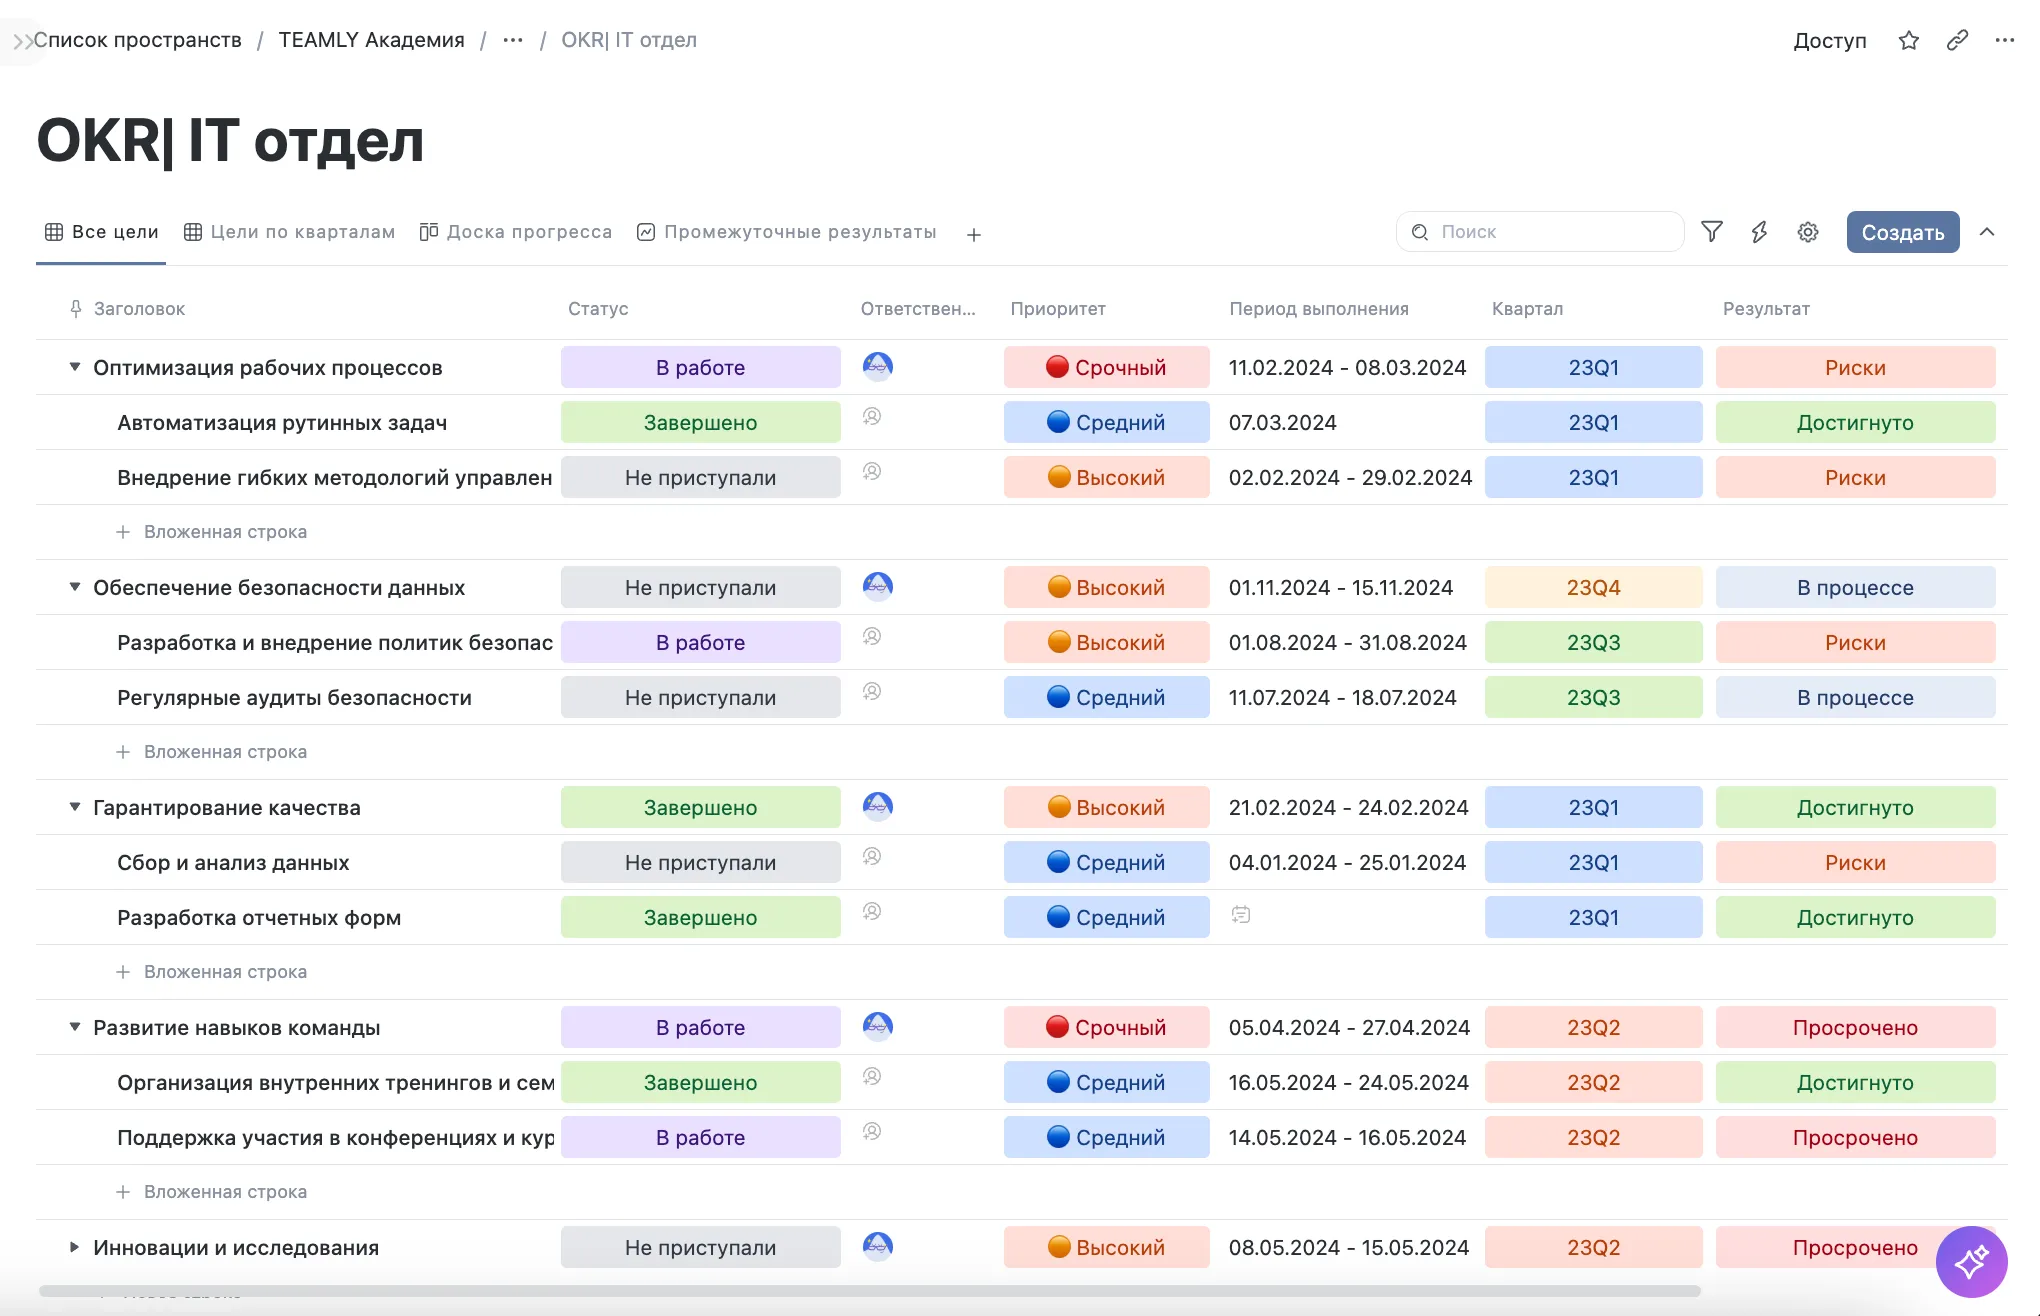The width and height of the screenshot is (2040, 1316).
Task: Assign responsible person for Разработка отчетных форм
Action: point(872,911)
